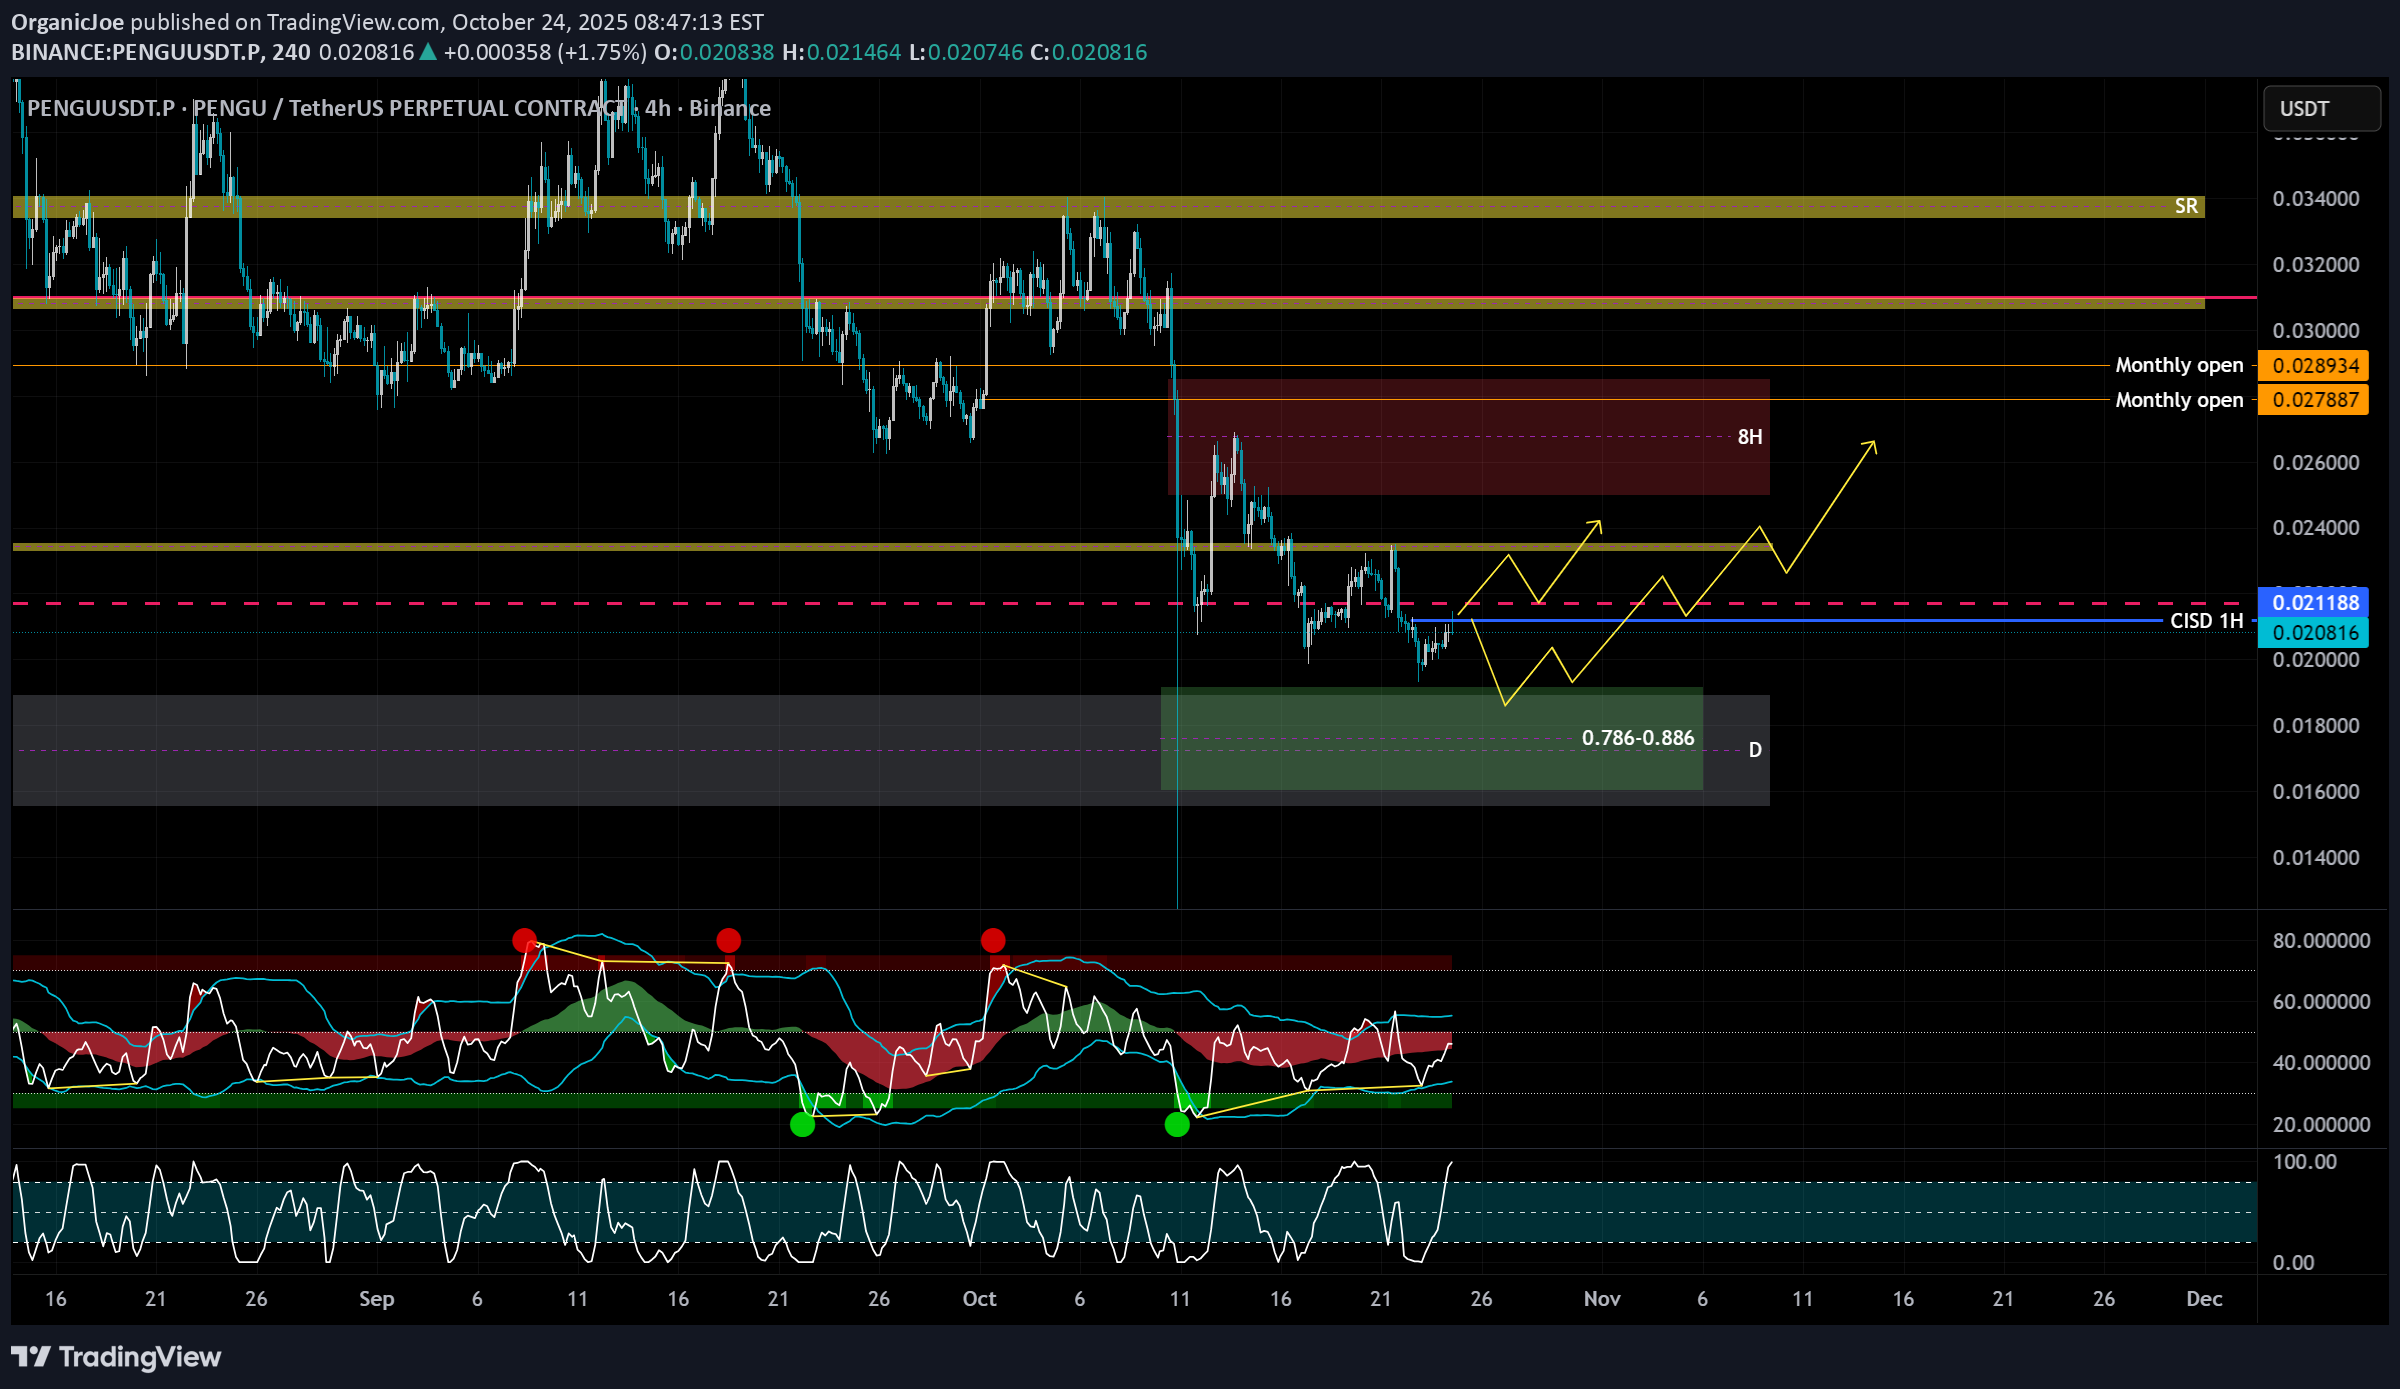
Task: Click the CISD 1H line label
Action: [2206, 621]
